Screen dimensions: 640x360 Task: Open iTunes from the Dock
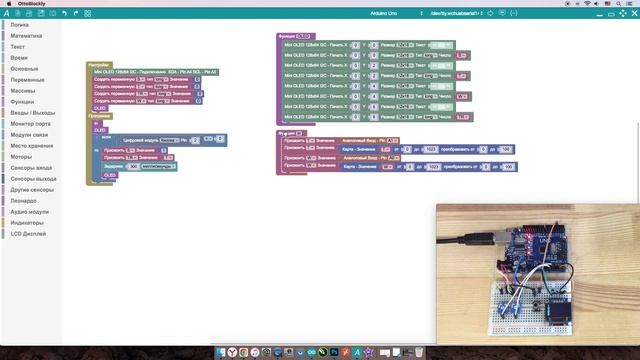[255, 352]
